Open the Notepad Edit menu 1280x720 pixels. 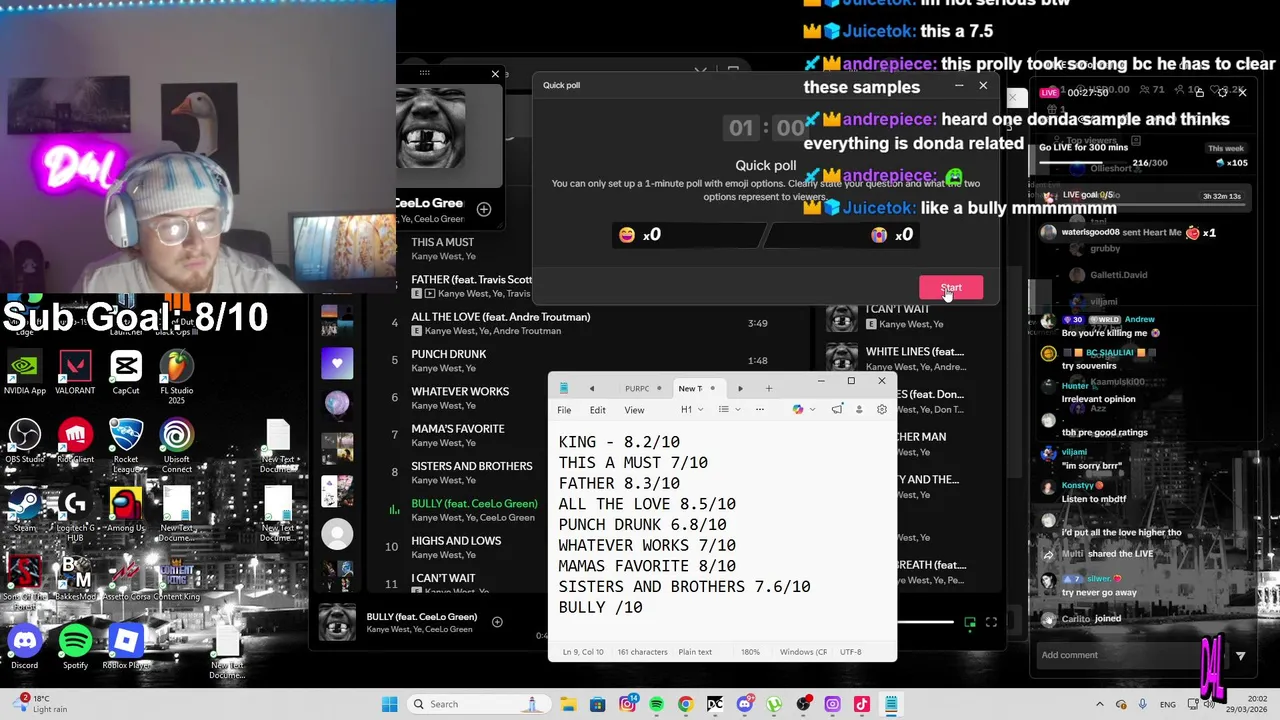click(x=597, y=410)
